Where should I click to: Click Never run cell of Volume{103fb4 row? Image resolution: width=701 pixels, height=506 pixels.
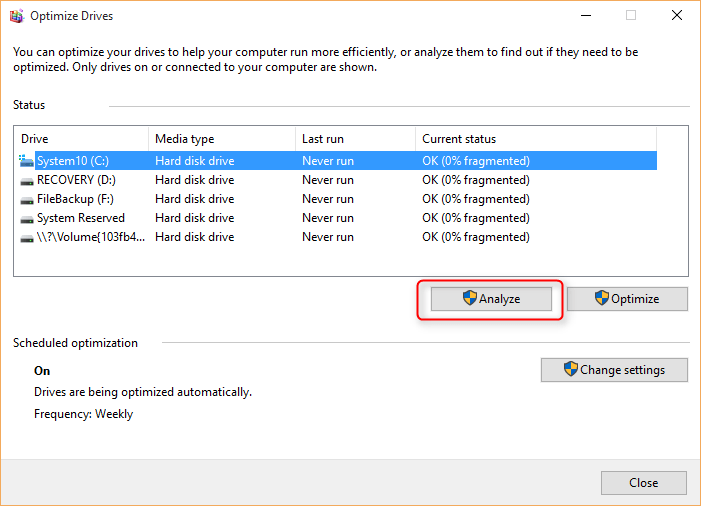coord(328,237)
